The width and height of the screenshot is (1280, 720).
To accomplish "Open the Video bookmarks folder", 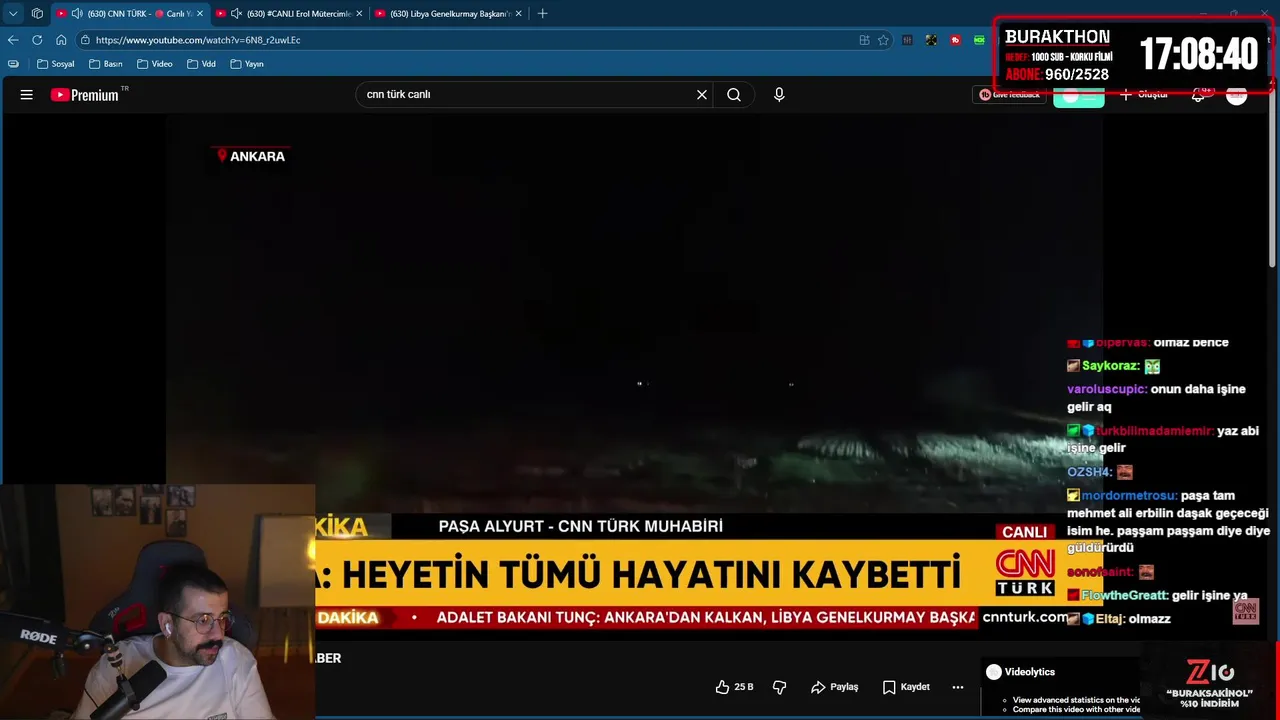I will pyautogui.click(x=155, y=64).
